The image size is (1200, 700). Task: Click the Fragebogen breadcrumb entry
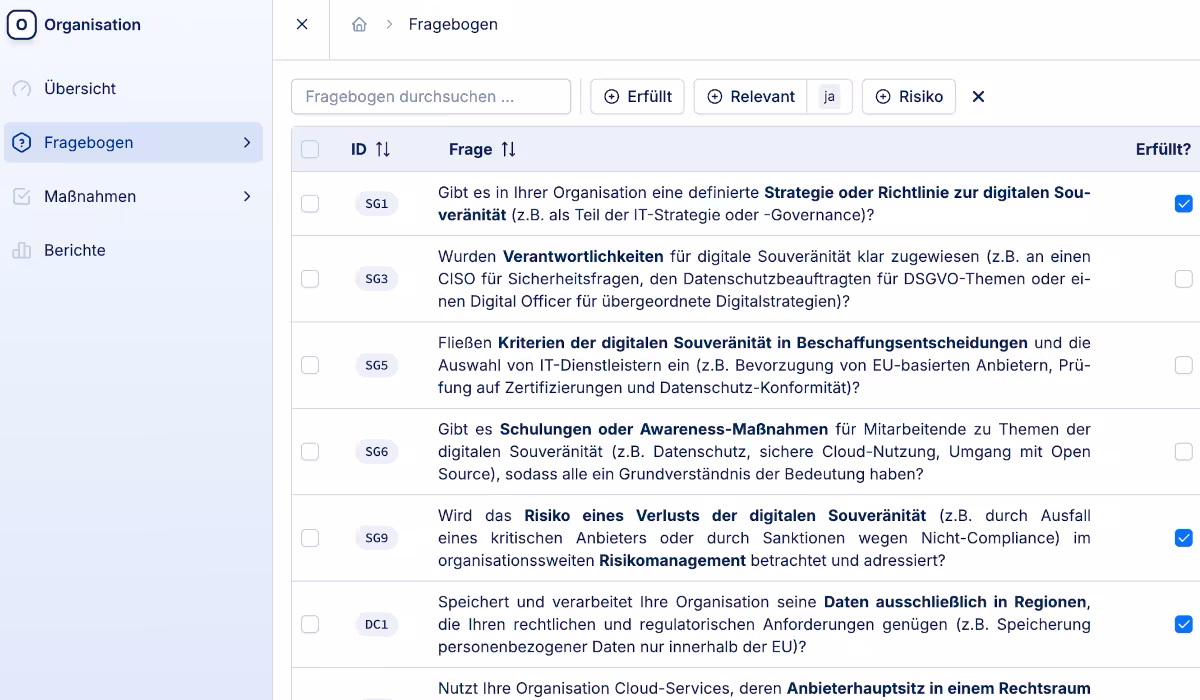(x=453, y=24)
